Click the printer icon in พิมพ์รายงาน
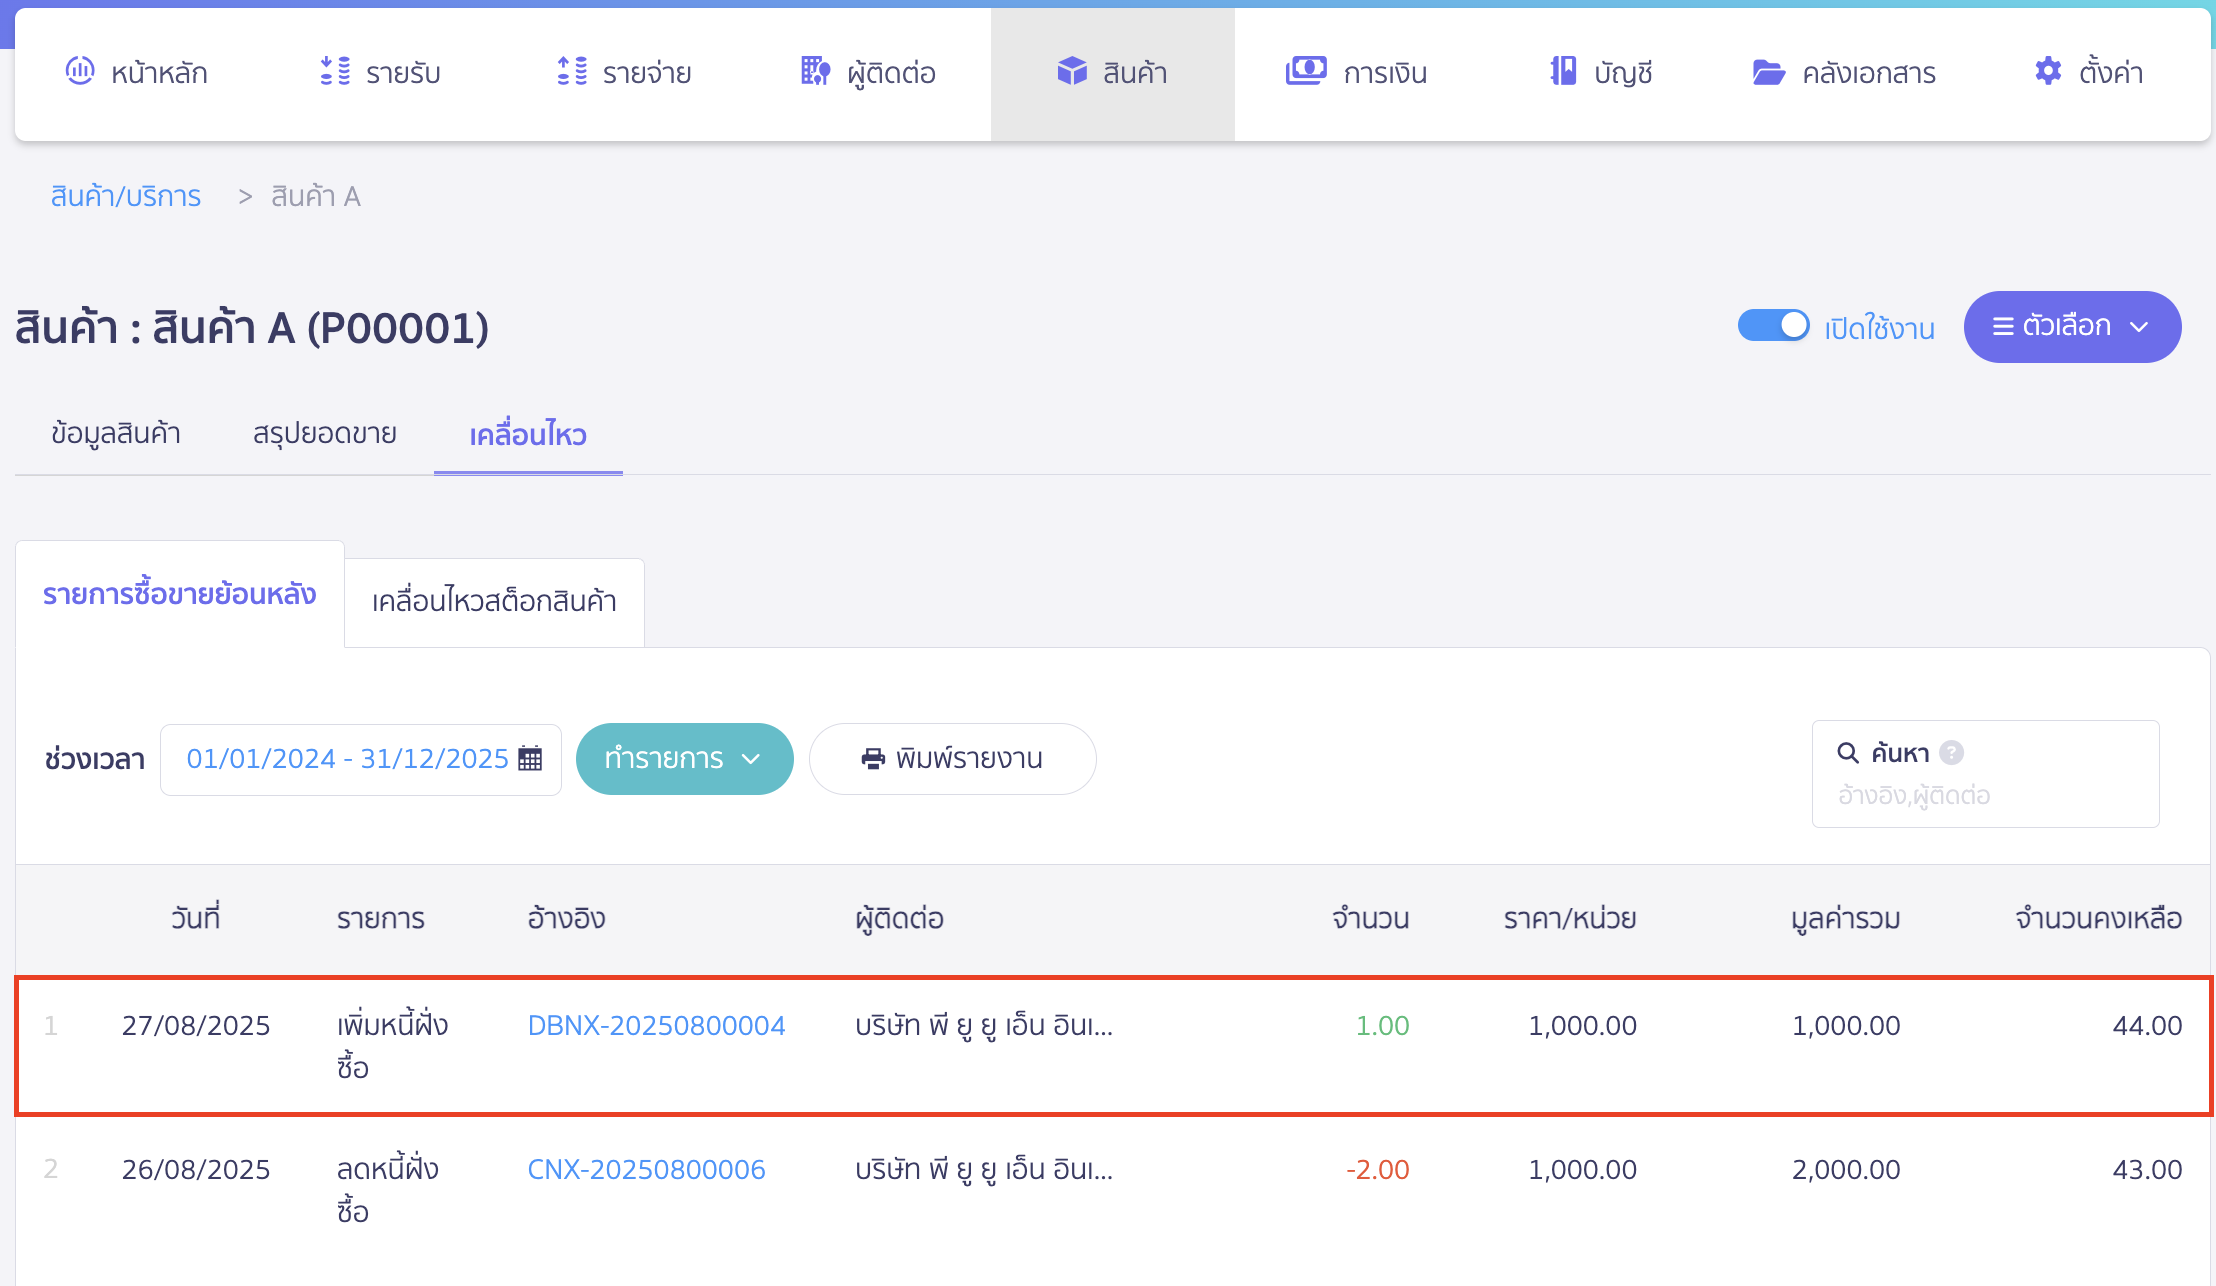The image size is (2216, 1286). click(x=873, y=759)
